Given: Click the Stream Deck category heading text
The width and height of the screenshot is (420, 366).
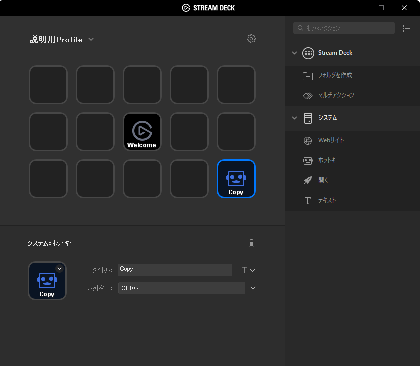Looking at the screenshot, I should 335,53.
